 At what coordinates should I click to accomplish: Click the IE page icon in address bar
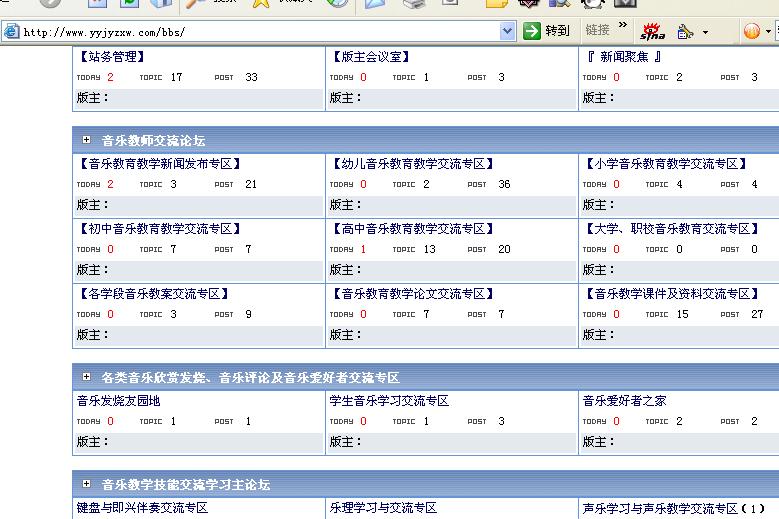coord(11,32)
